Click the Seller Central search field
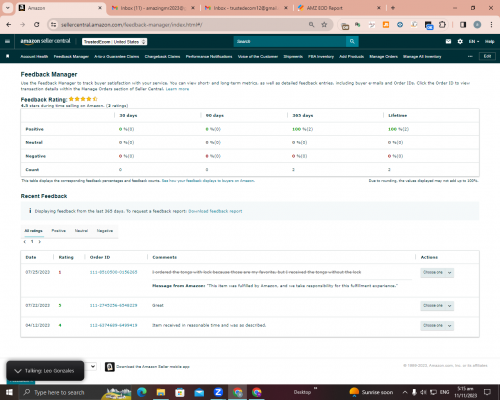 point(290,41)
